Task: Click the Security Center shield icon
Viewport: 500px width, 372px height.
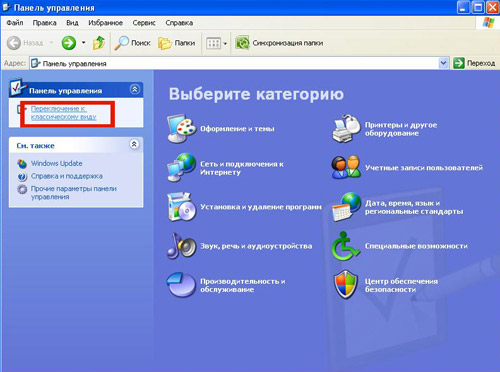Action: pyautogui.click(x=346, y=285)
